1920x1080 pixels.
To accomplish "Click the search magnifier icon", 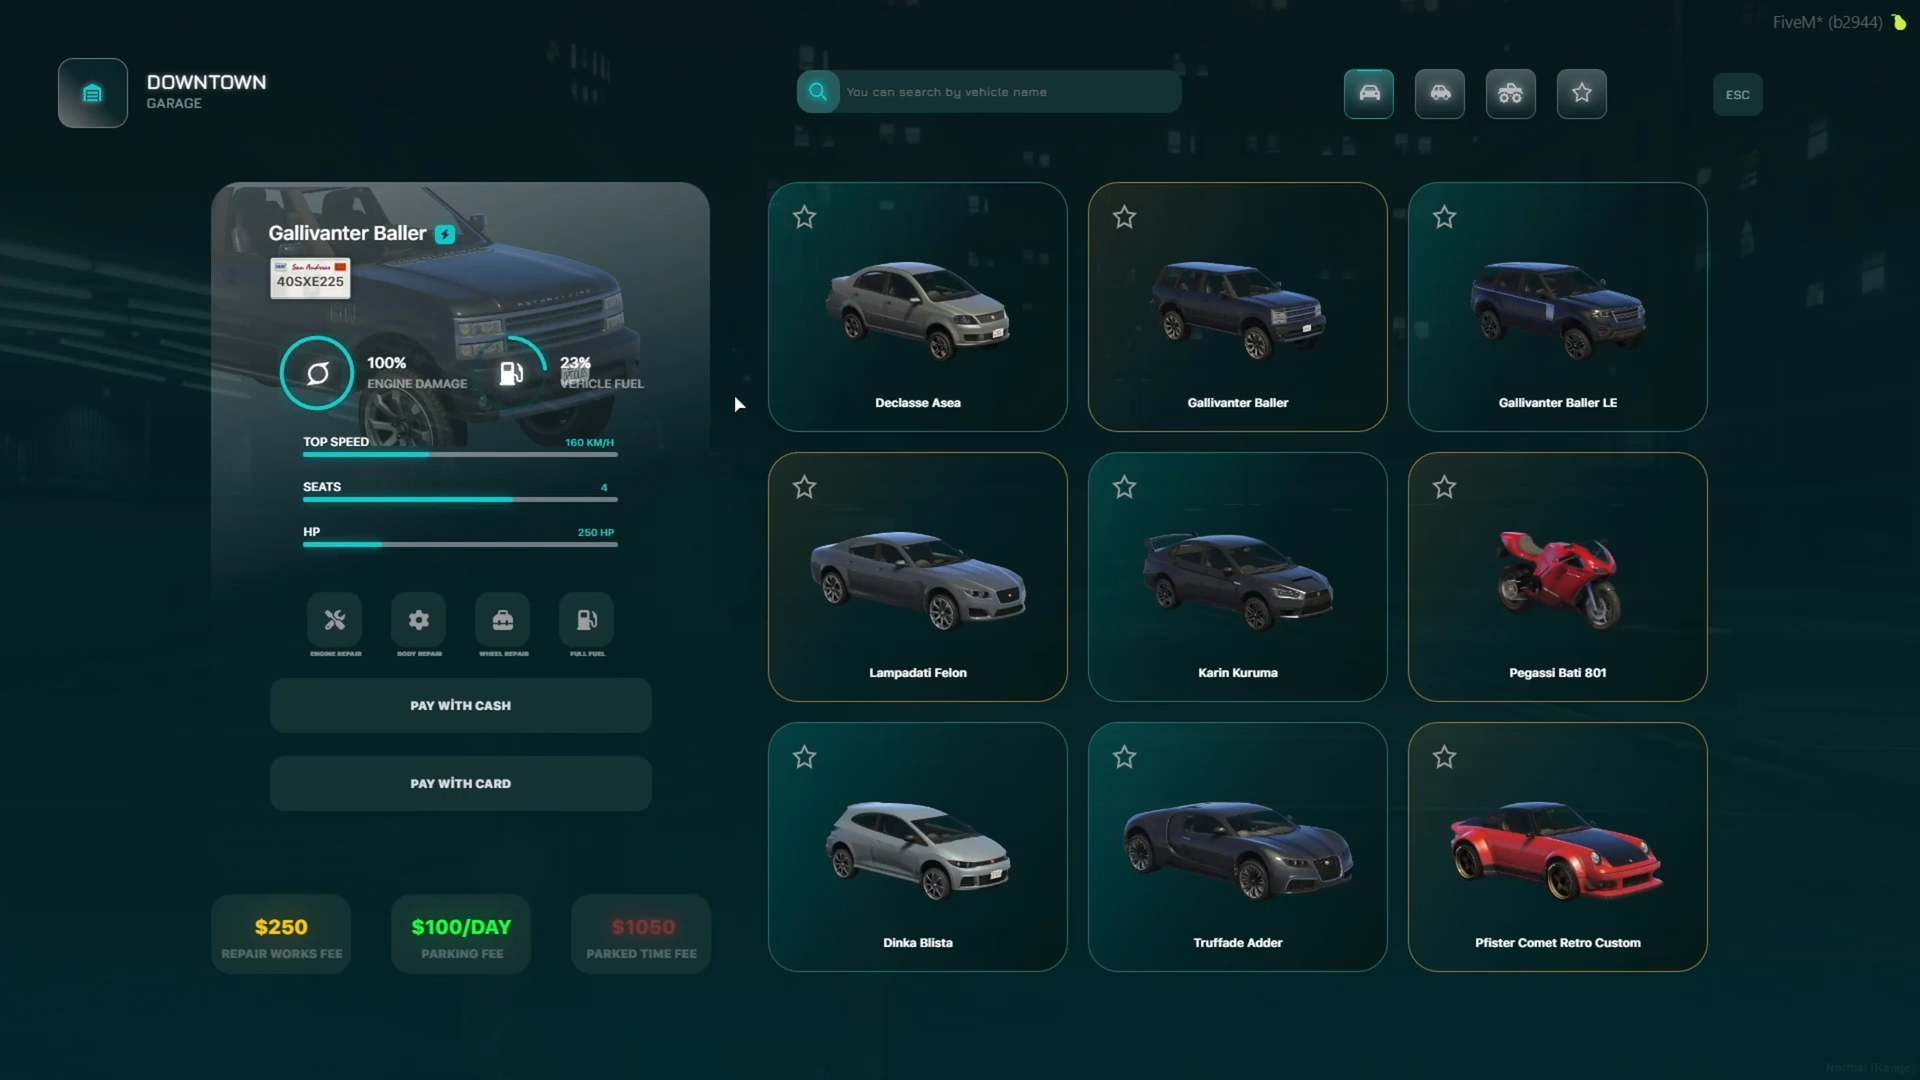I will (818, 92).
